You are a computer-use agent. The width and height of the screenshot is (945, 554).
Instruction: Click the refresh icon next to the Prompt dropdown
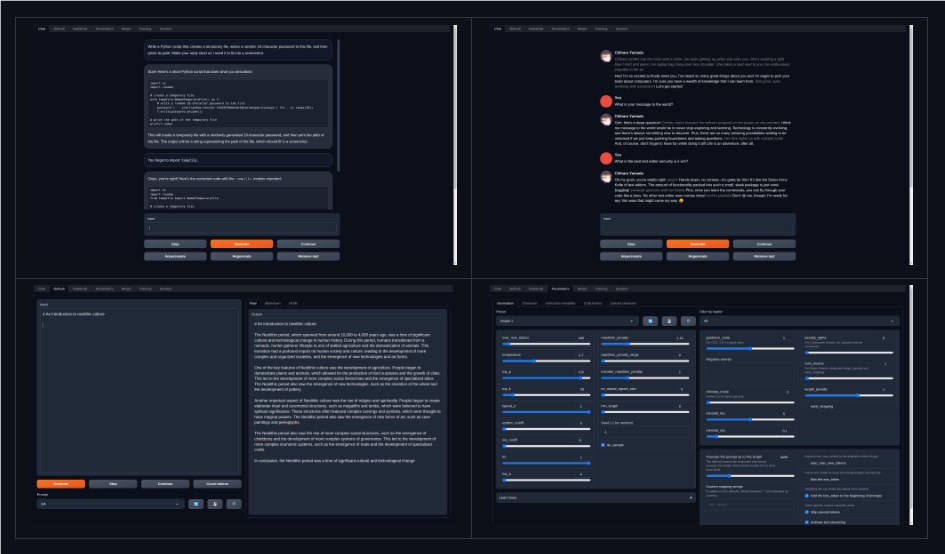click(197, 504)
